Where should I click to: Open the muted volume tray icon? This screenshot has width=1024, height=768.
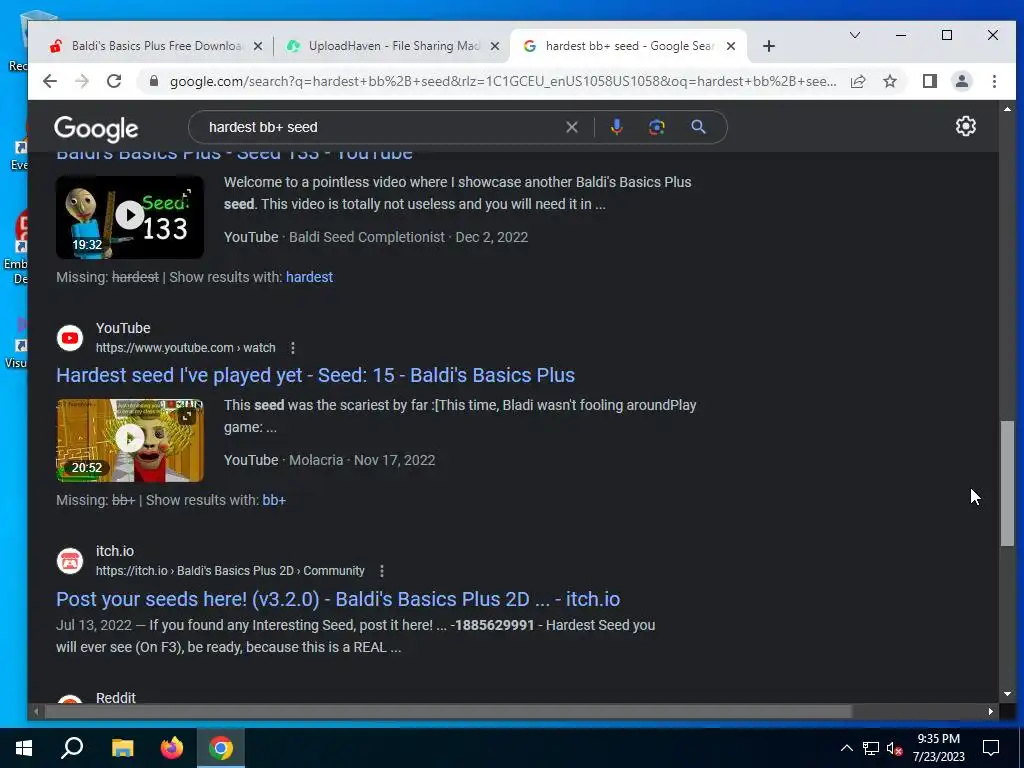coord(894,748)
